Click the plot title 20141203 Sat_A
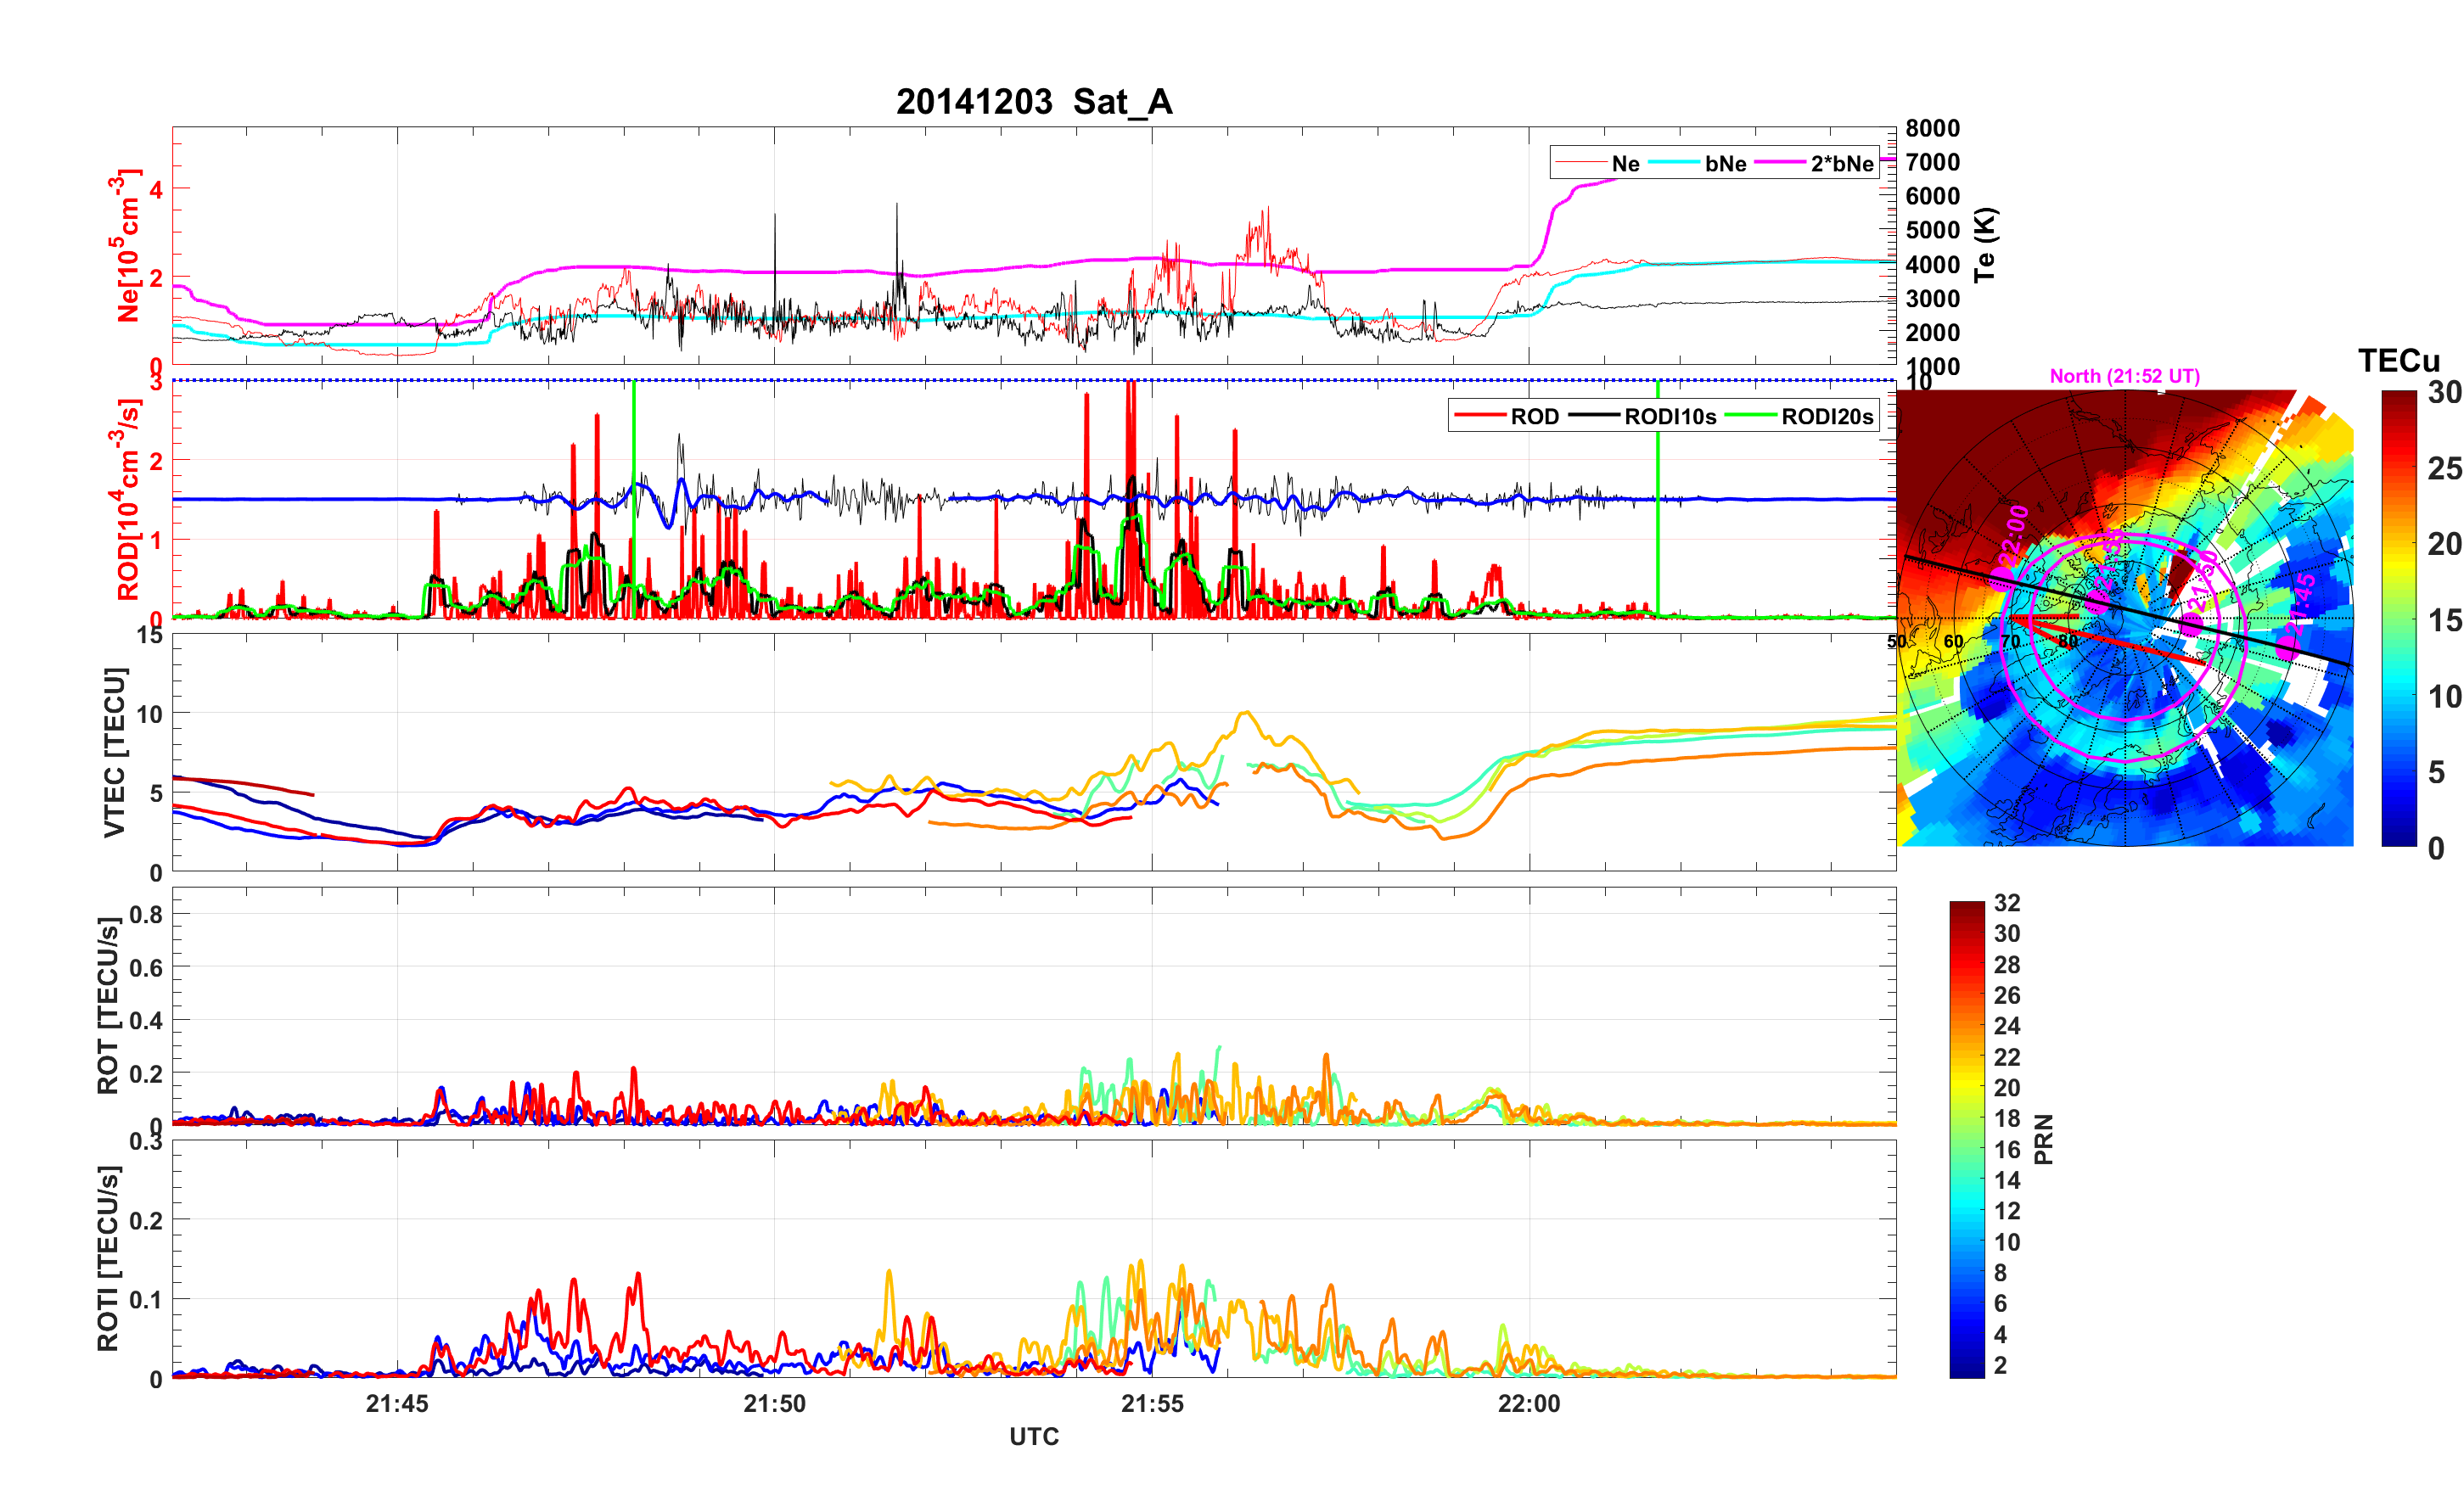Image resolution: width=2464 pixels, height=1490 pixels. tap(1033, 102)
